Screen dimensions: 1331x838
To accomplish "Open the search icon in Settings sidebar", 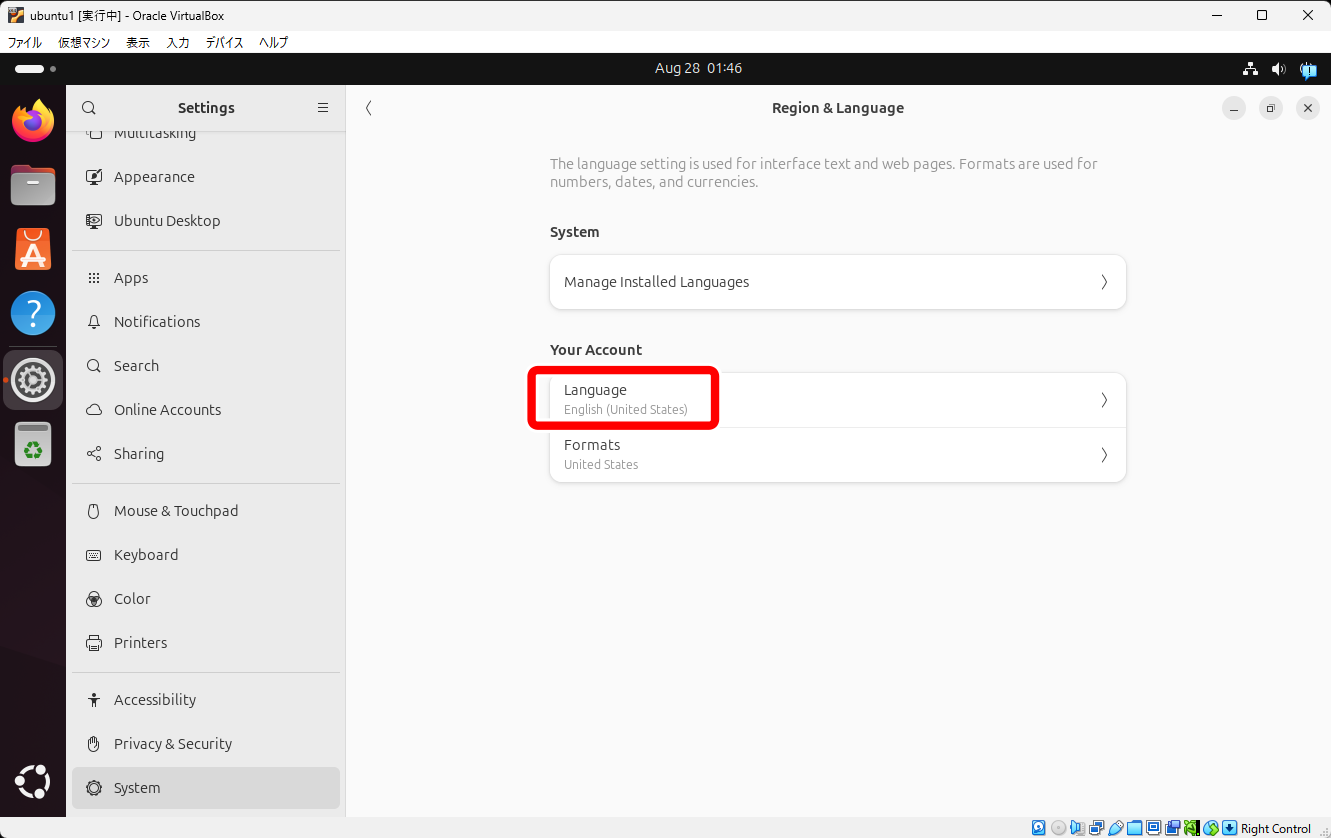I will 89,108.
